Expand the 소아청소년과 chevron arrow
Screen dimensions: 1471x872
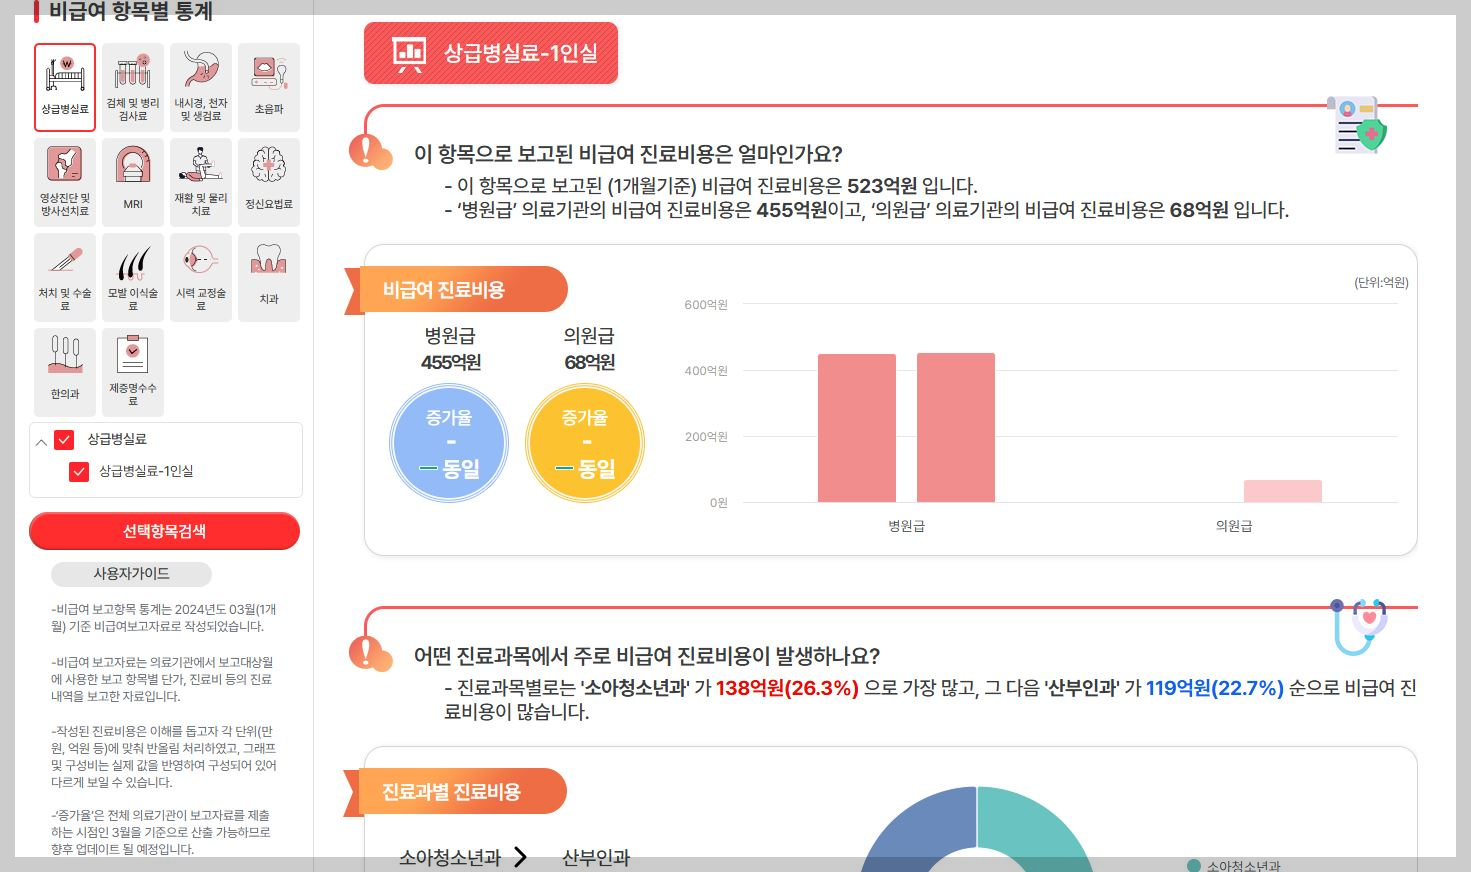point(520,857)
